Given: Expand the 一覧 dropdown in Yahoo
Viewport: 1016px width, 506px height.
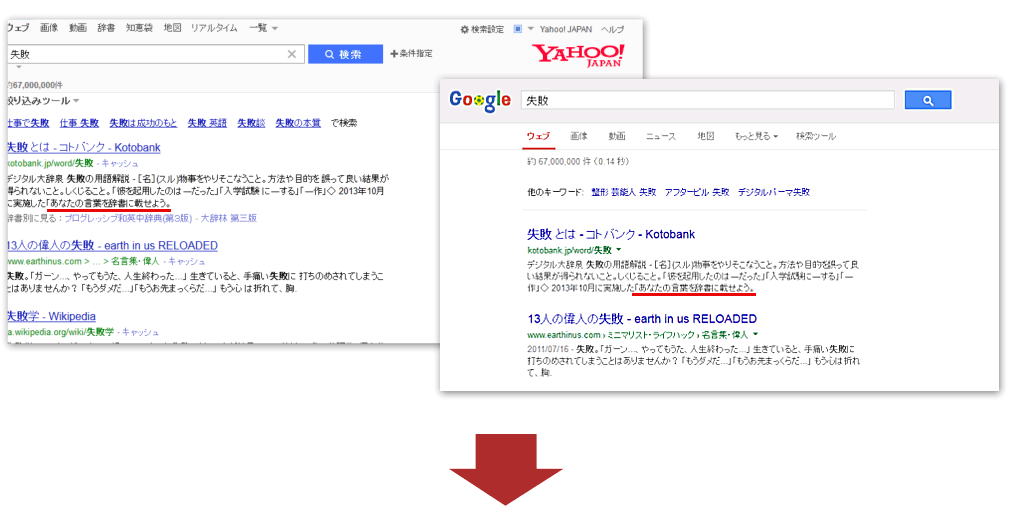Looking at the screenshot, I should (264, 28).
